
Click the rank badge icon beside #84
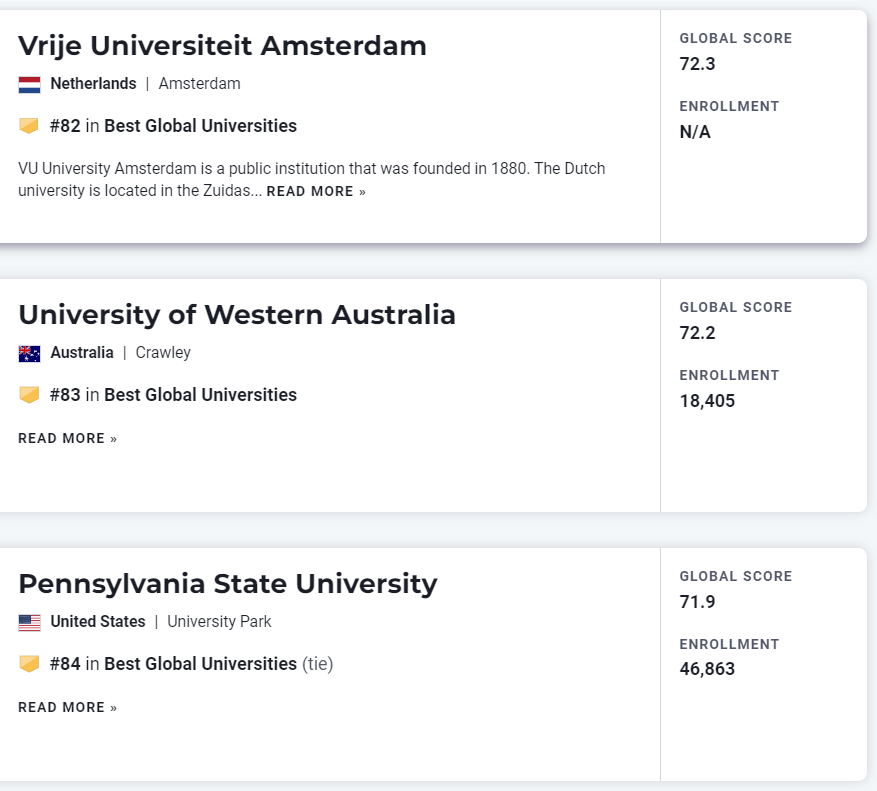[29, 664]
